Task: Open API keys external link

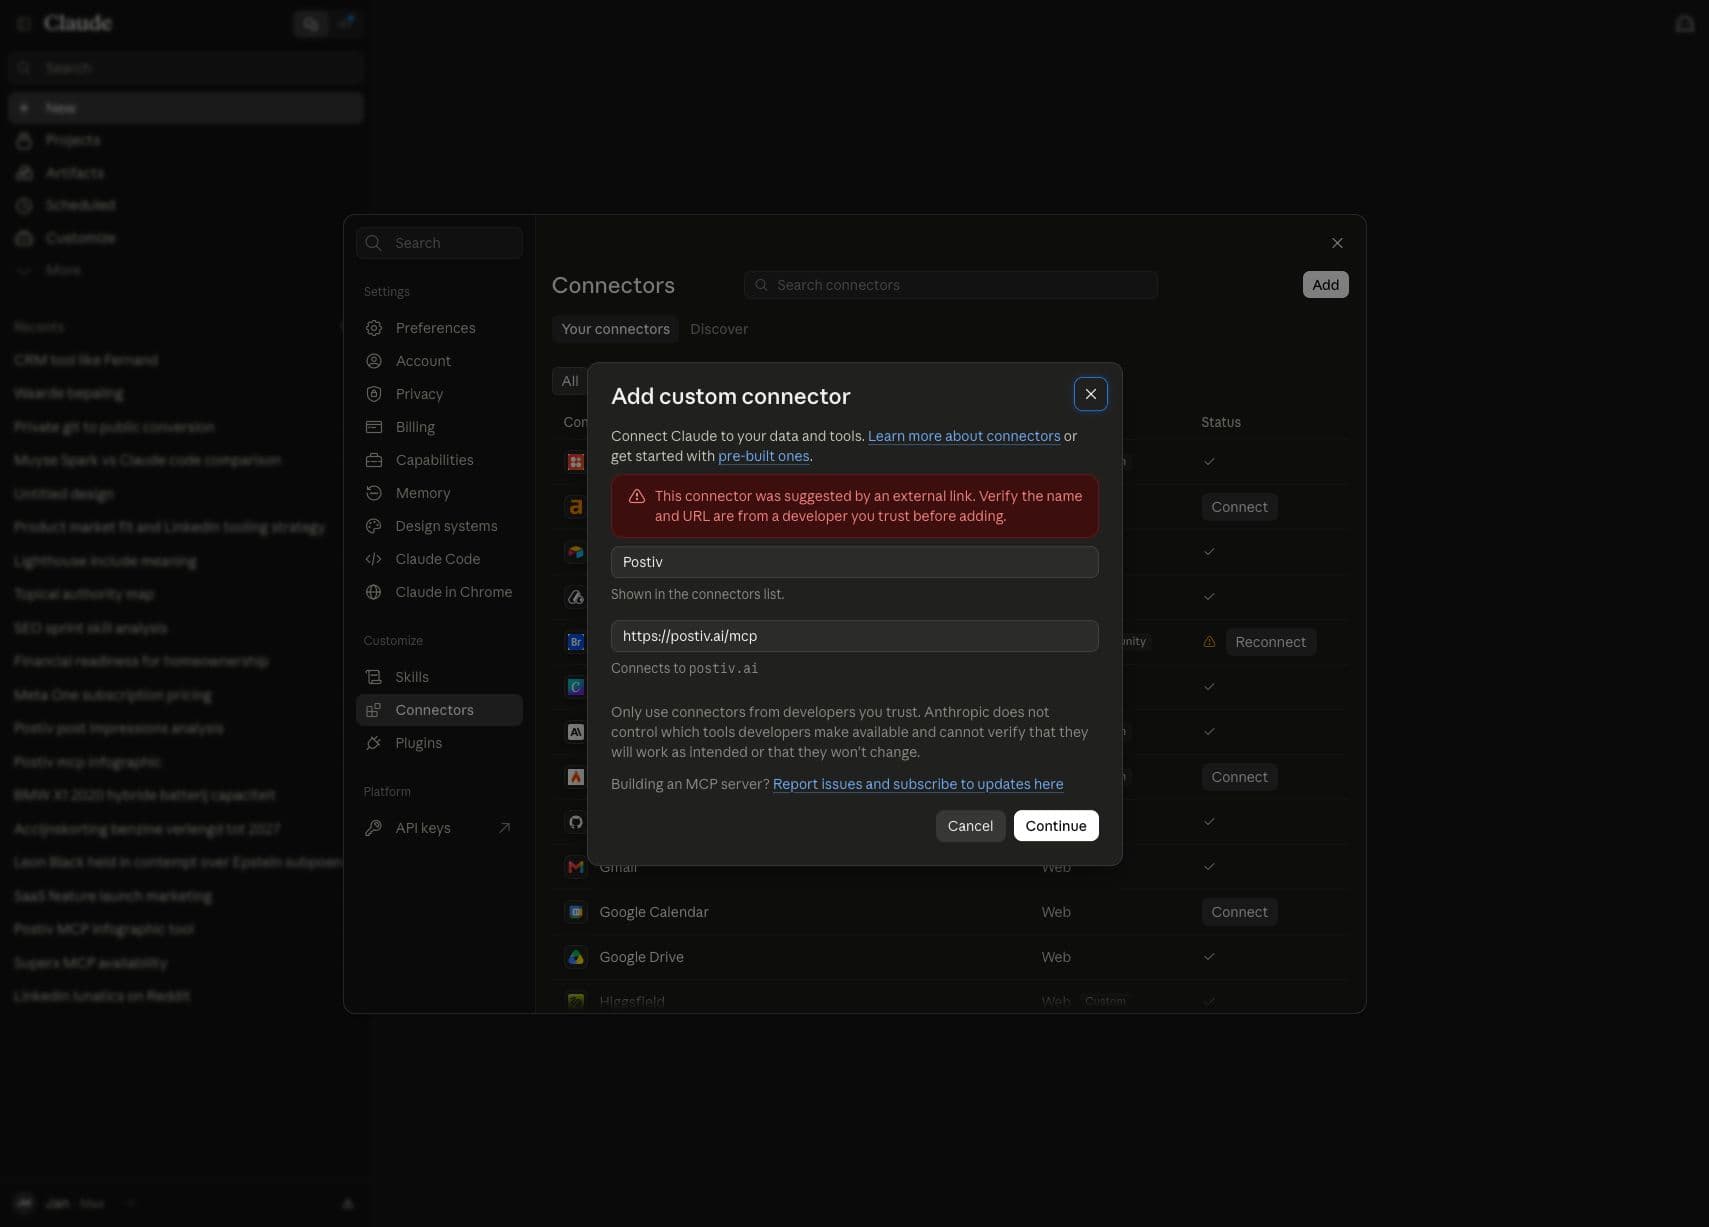Action: click(439, 828)
